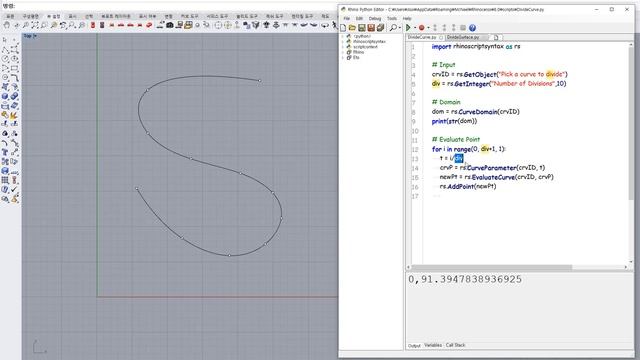Switch to the Output tab
The width and height of the screenshot is (640, 360).
(414, 345)
